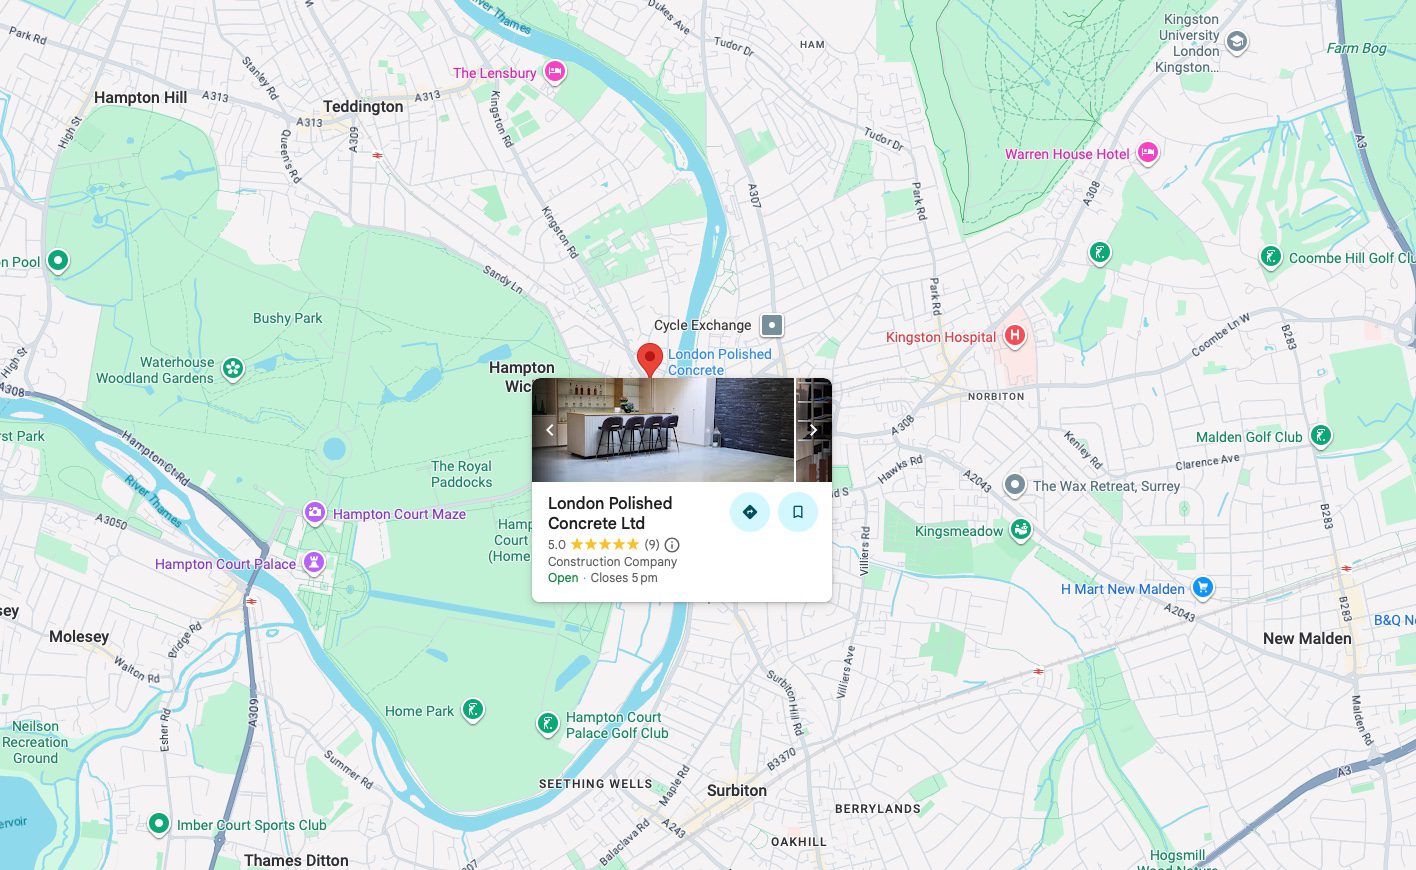Click the H Mart New Malden marker
This screenshot has height=870, width=1416.
pos(1202,589)
